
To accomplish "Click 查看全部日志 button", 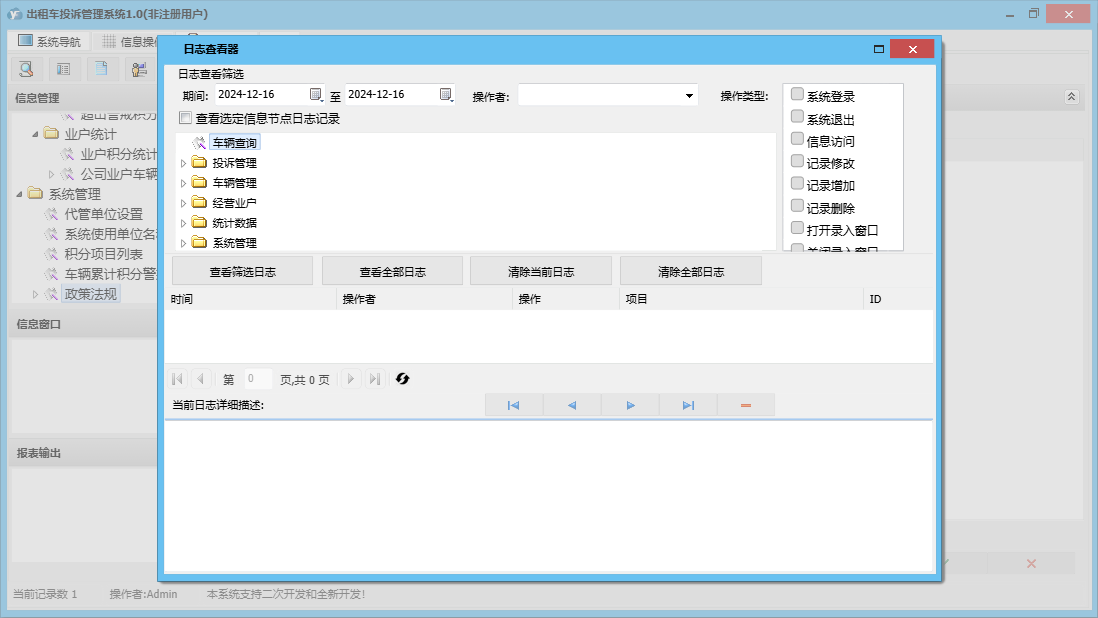I will point(392,272).
